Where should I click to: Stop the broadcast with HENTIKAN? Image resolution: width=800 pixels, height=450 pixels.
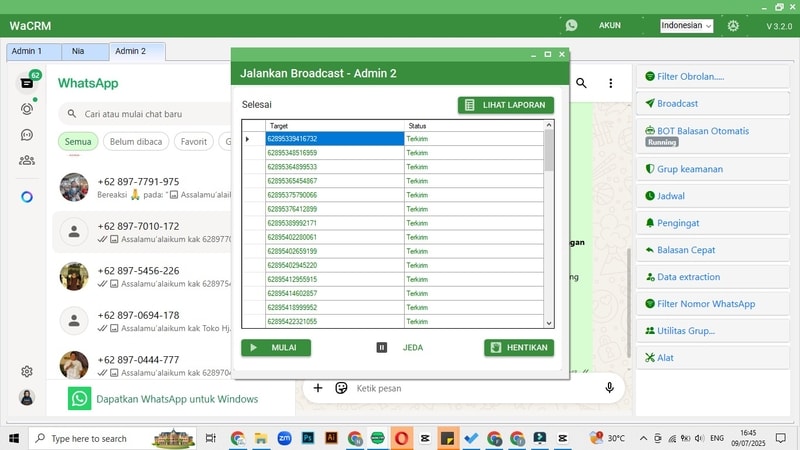519,348
